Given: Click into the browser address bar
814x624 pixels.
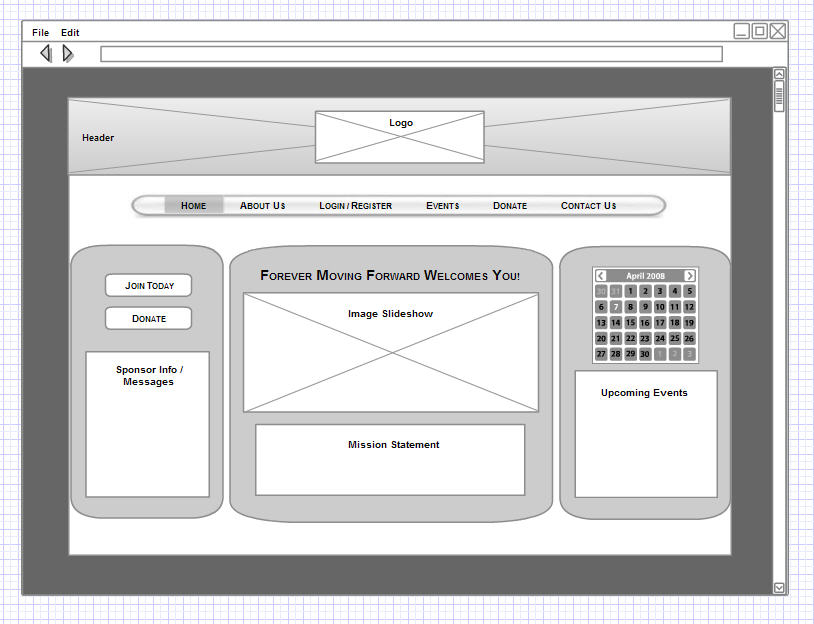Looking at the screenshot, I should 411,54.
